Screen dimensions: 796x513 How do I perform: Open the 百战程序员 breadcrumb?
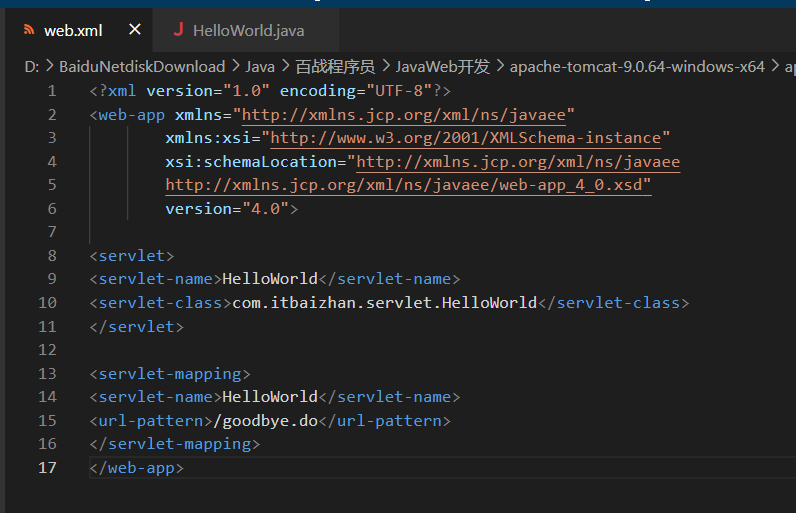coord(335,66)
